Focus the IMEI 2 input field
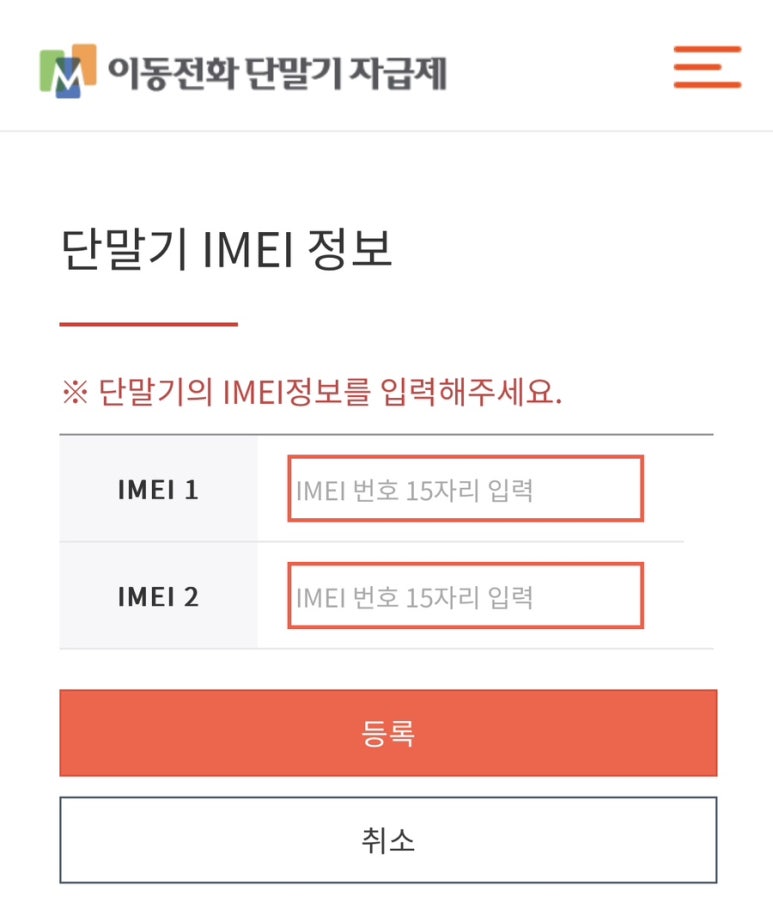 pos(466,596)
